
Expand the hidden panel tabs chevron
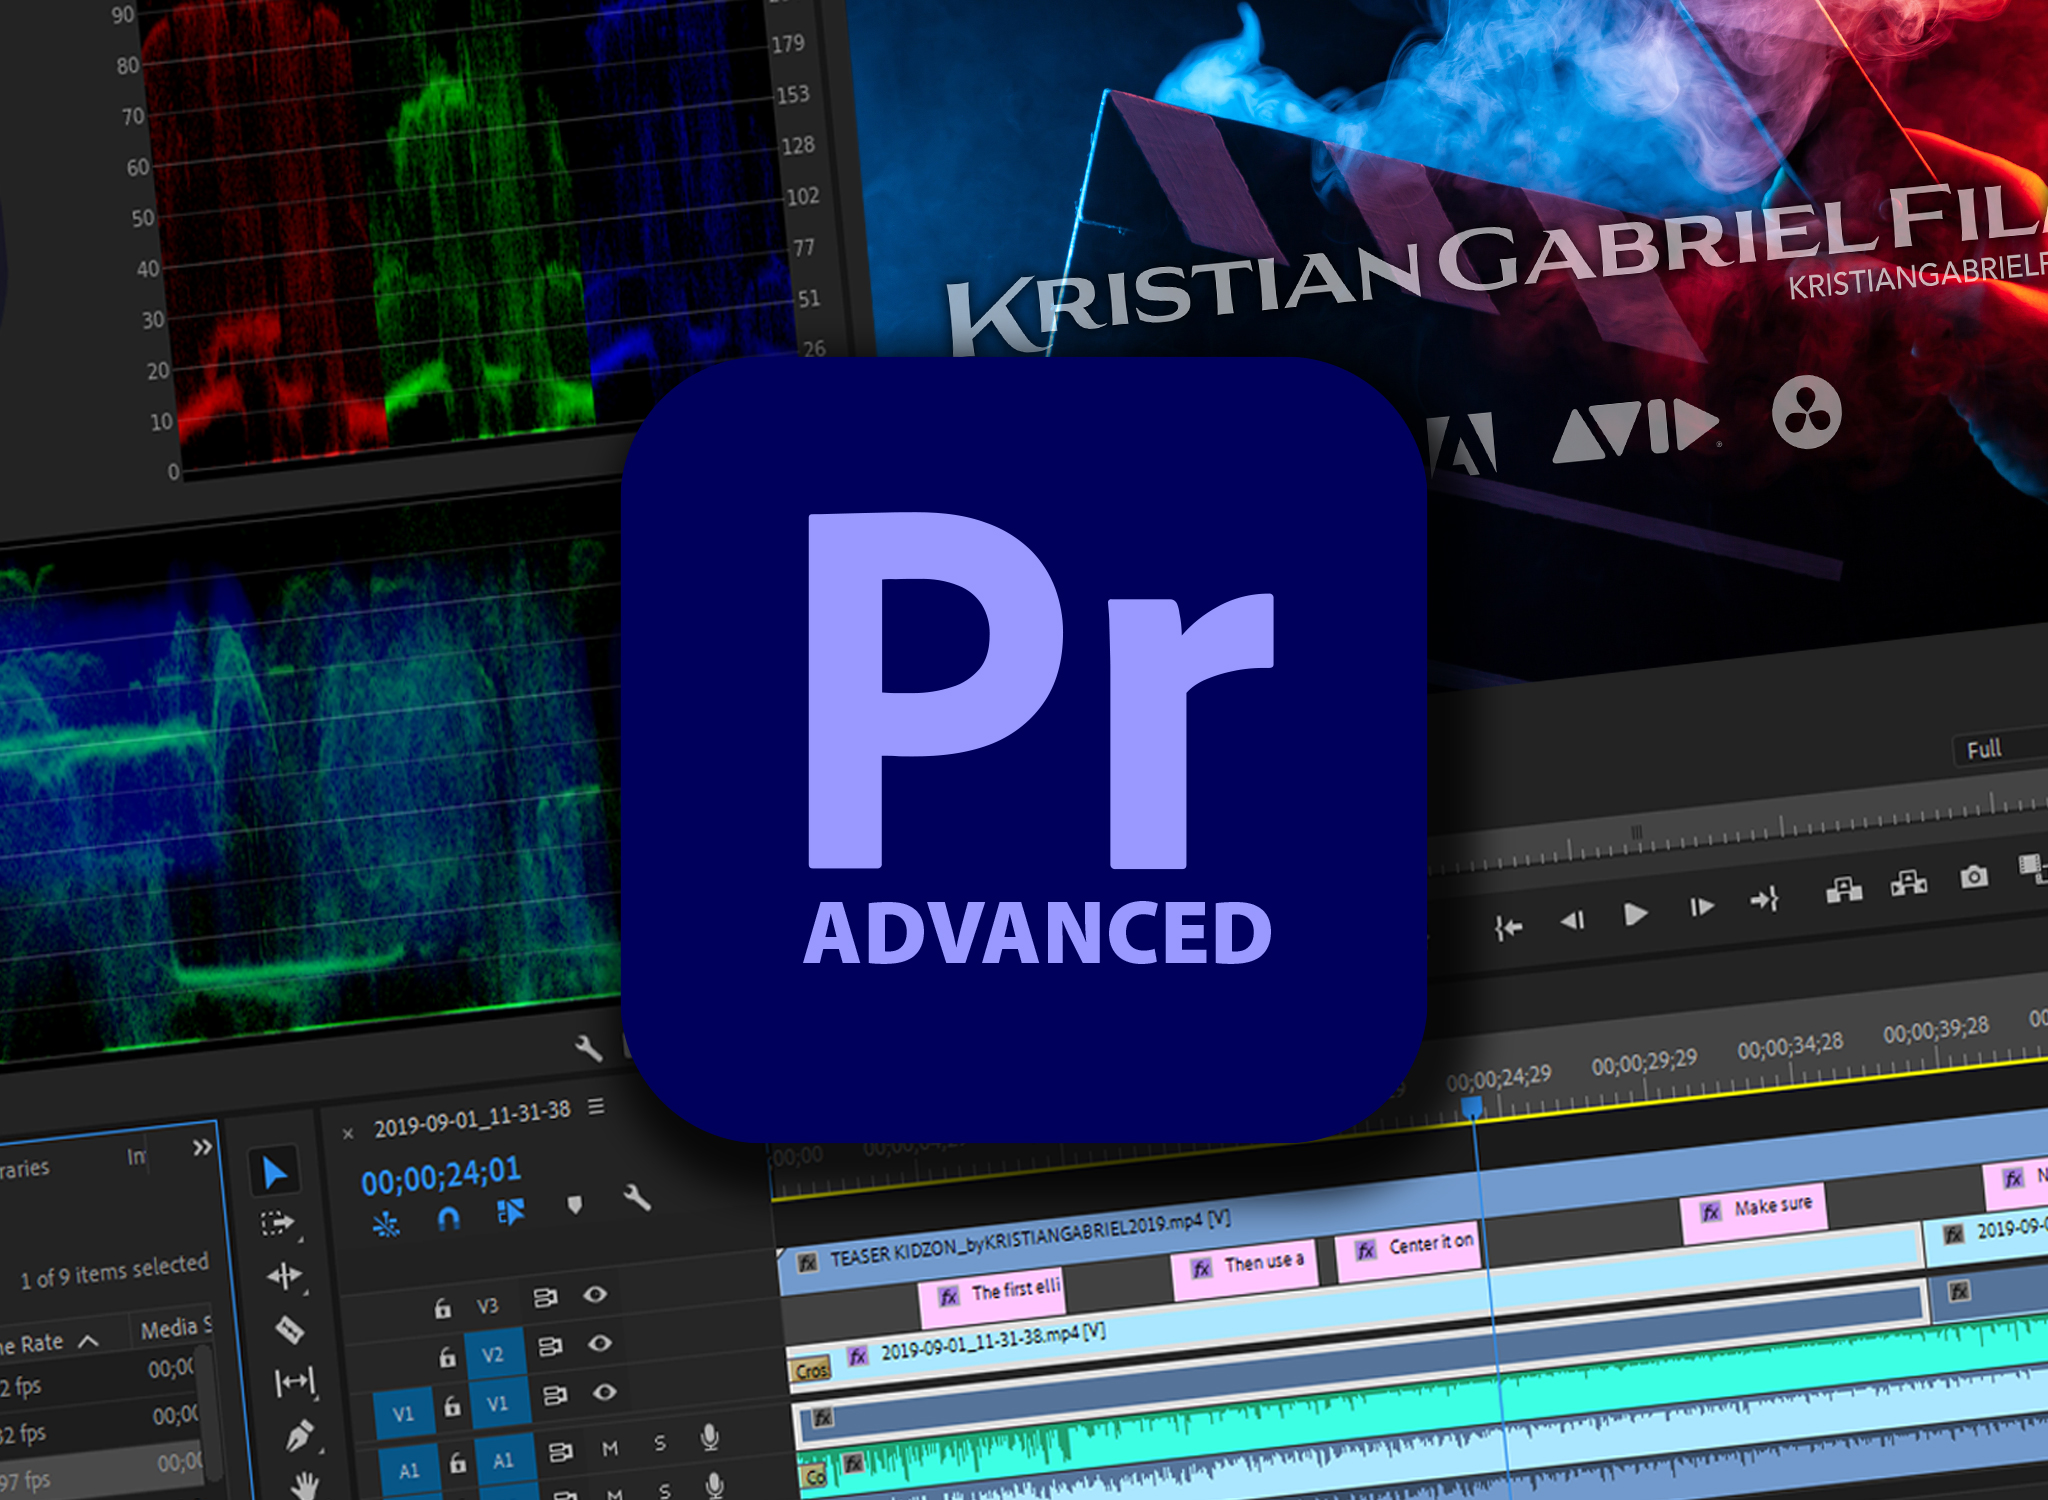203,1147
